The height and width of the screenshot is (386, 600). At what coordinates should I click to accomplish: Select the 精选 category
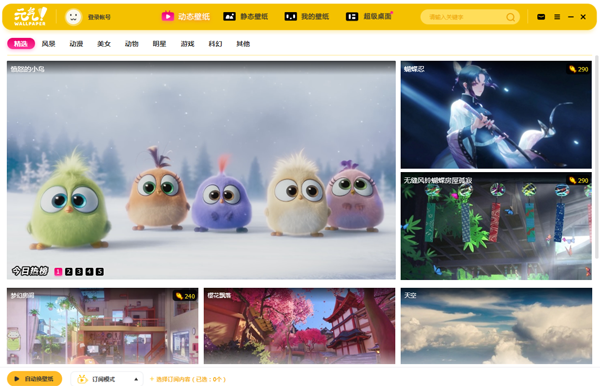[21, 44]
